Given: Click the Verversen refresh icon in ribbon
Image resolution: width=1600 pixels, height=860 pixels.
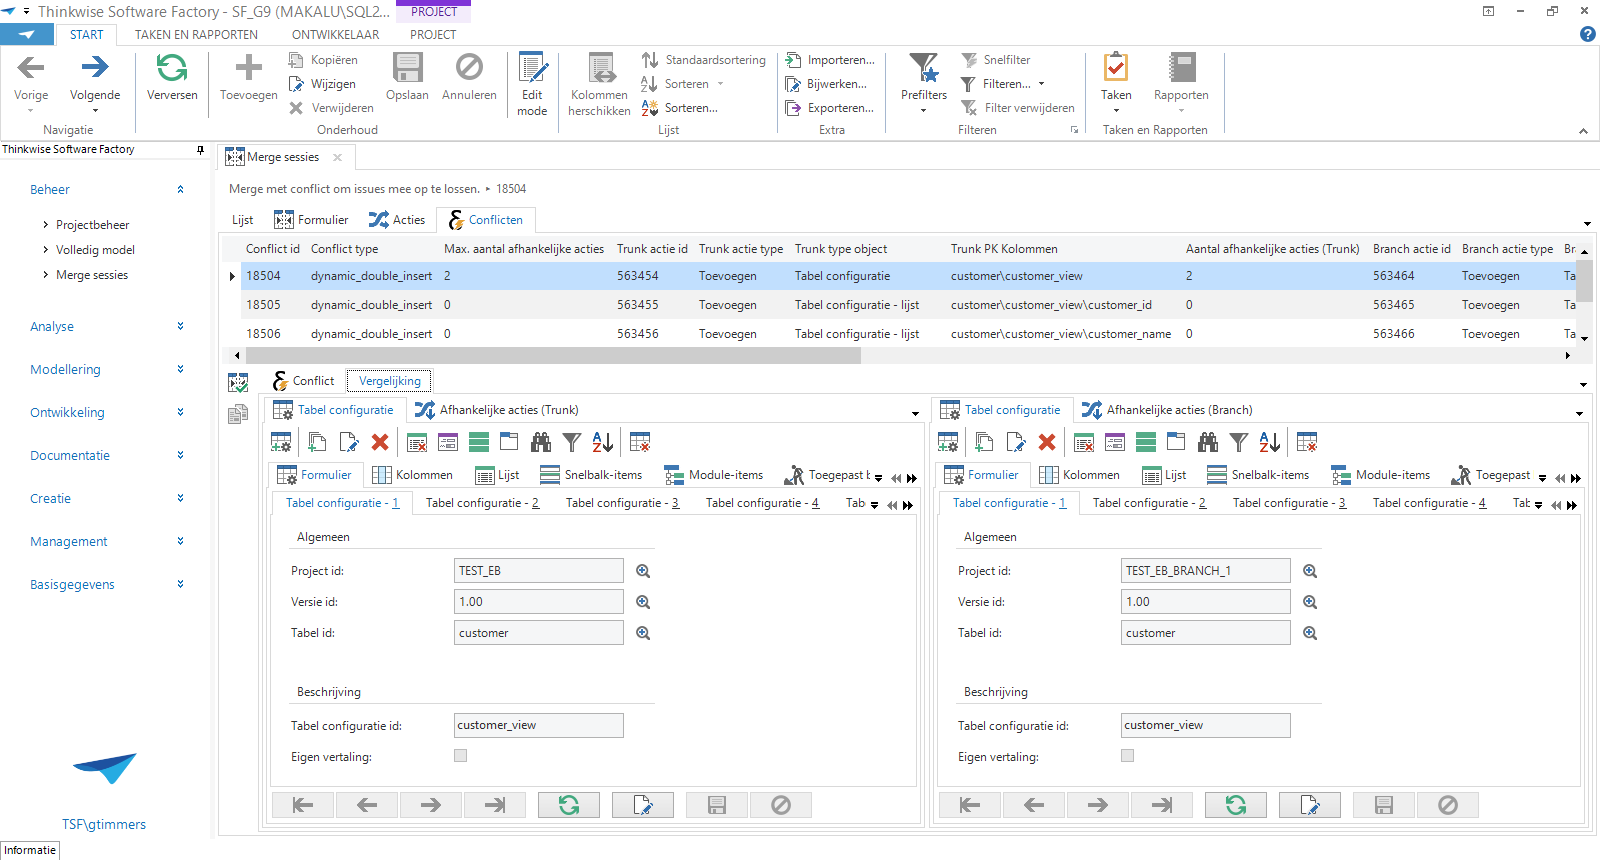Looking at the screenshot, I should click(172, 68).
